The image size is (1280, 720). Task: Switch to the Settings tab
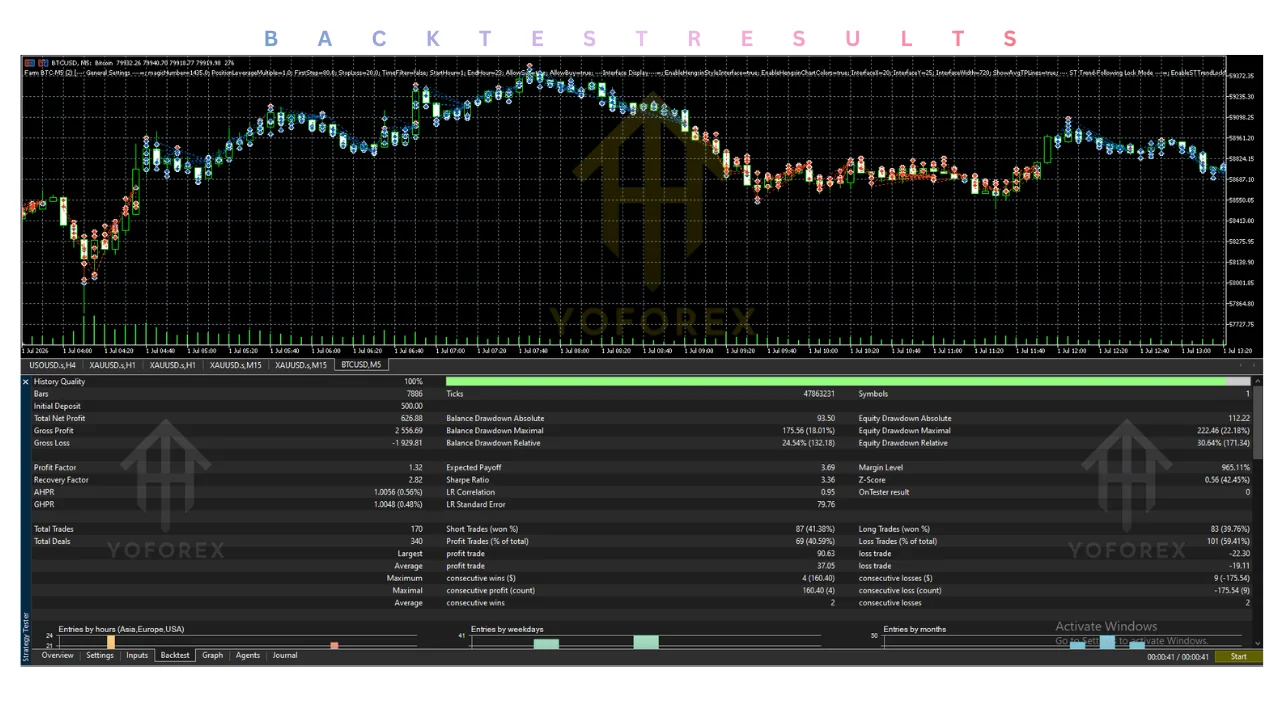[x=100, y=656]
